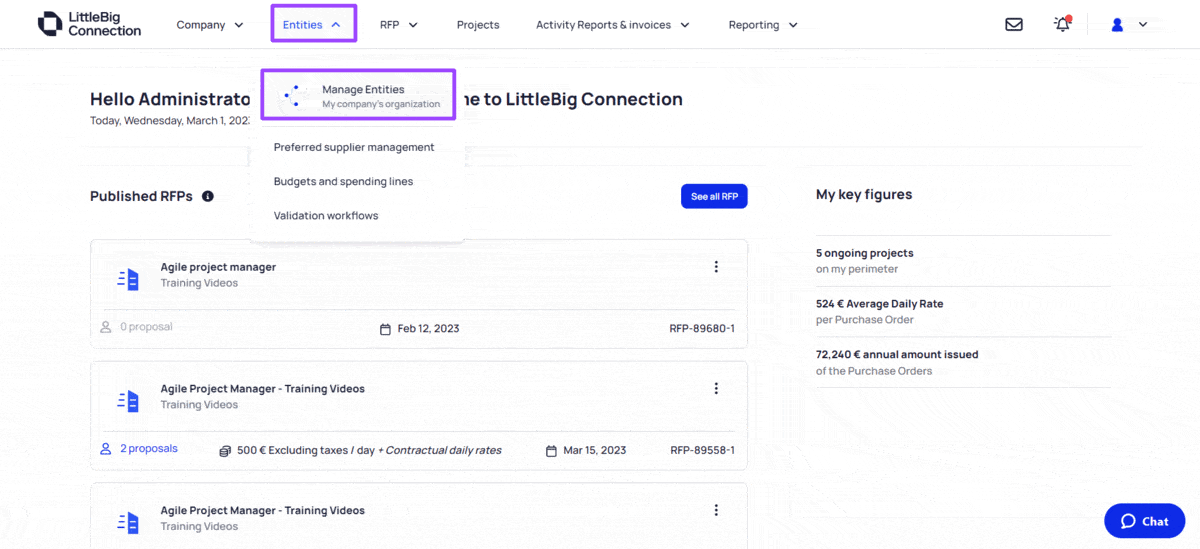The height and width of the screenshot is (549, 1200).
Task: Click the person icon beside 2 proposals
Action: pos(106,449)
